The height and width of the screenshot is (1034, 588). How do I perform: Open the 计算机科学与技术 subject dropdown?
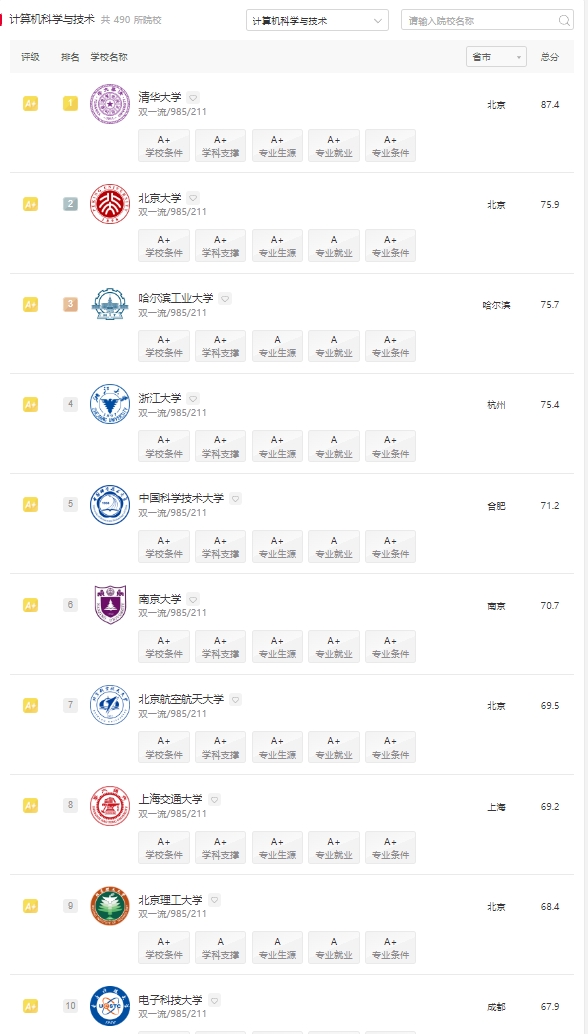(x=317, y=20)
